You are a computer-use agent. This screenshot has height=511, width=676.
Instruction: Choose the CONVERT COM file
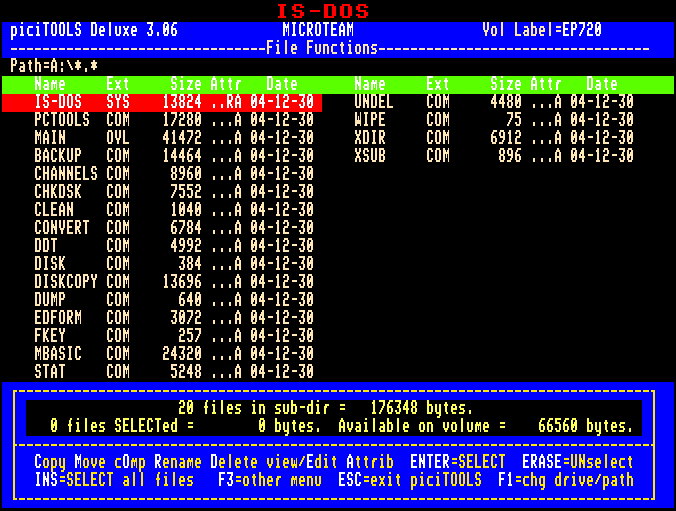pyautogui.click(x=174, y=228)
